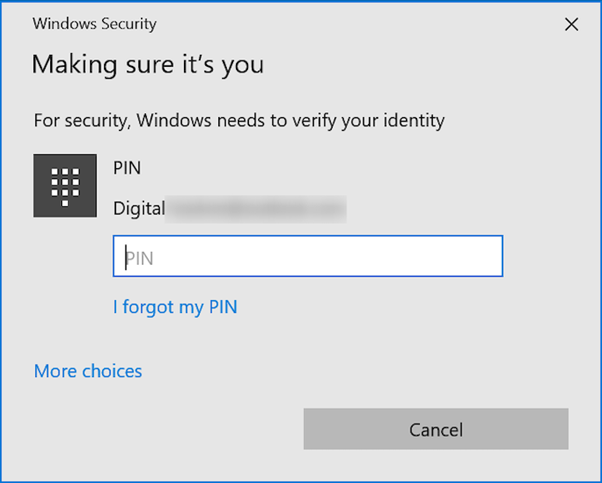Image resolution: width=602 pixels, height=483 pixels.
Task: Close the Windows Security dialog
Action: 571,25
